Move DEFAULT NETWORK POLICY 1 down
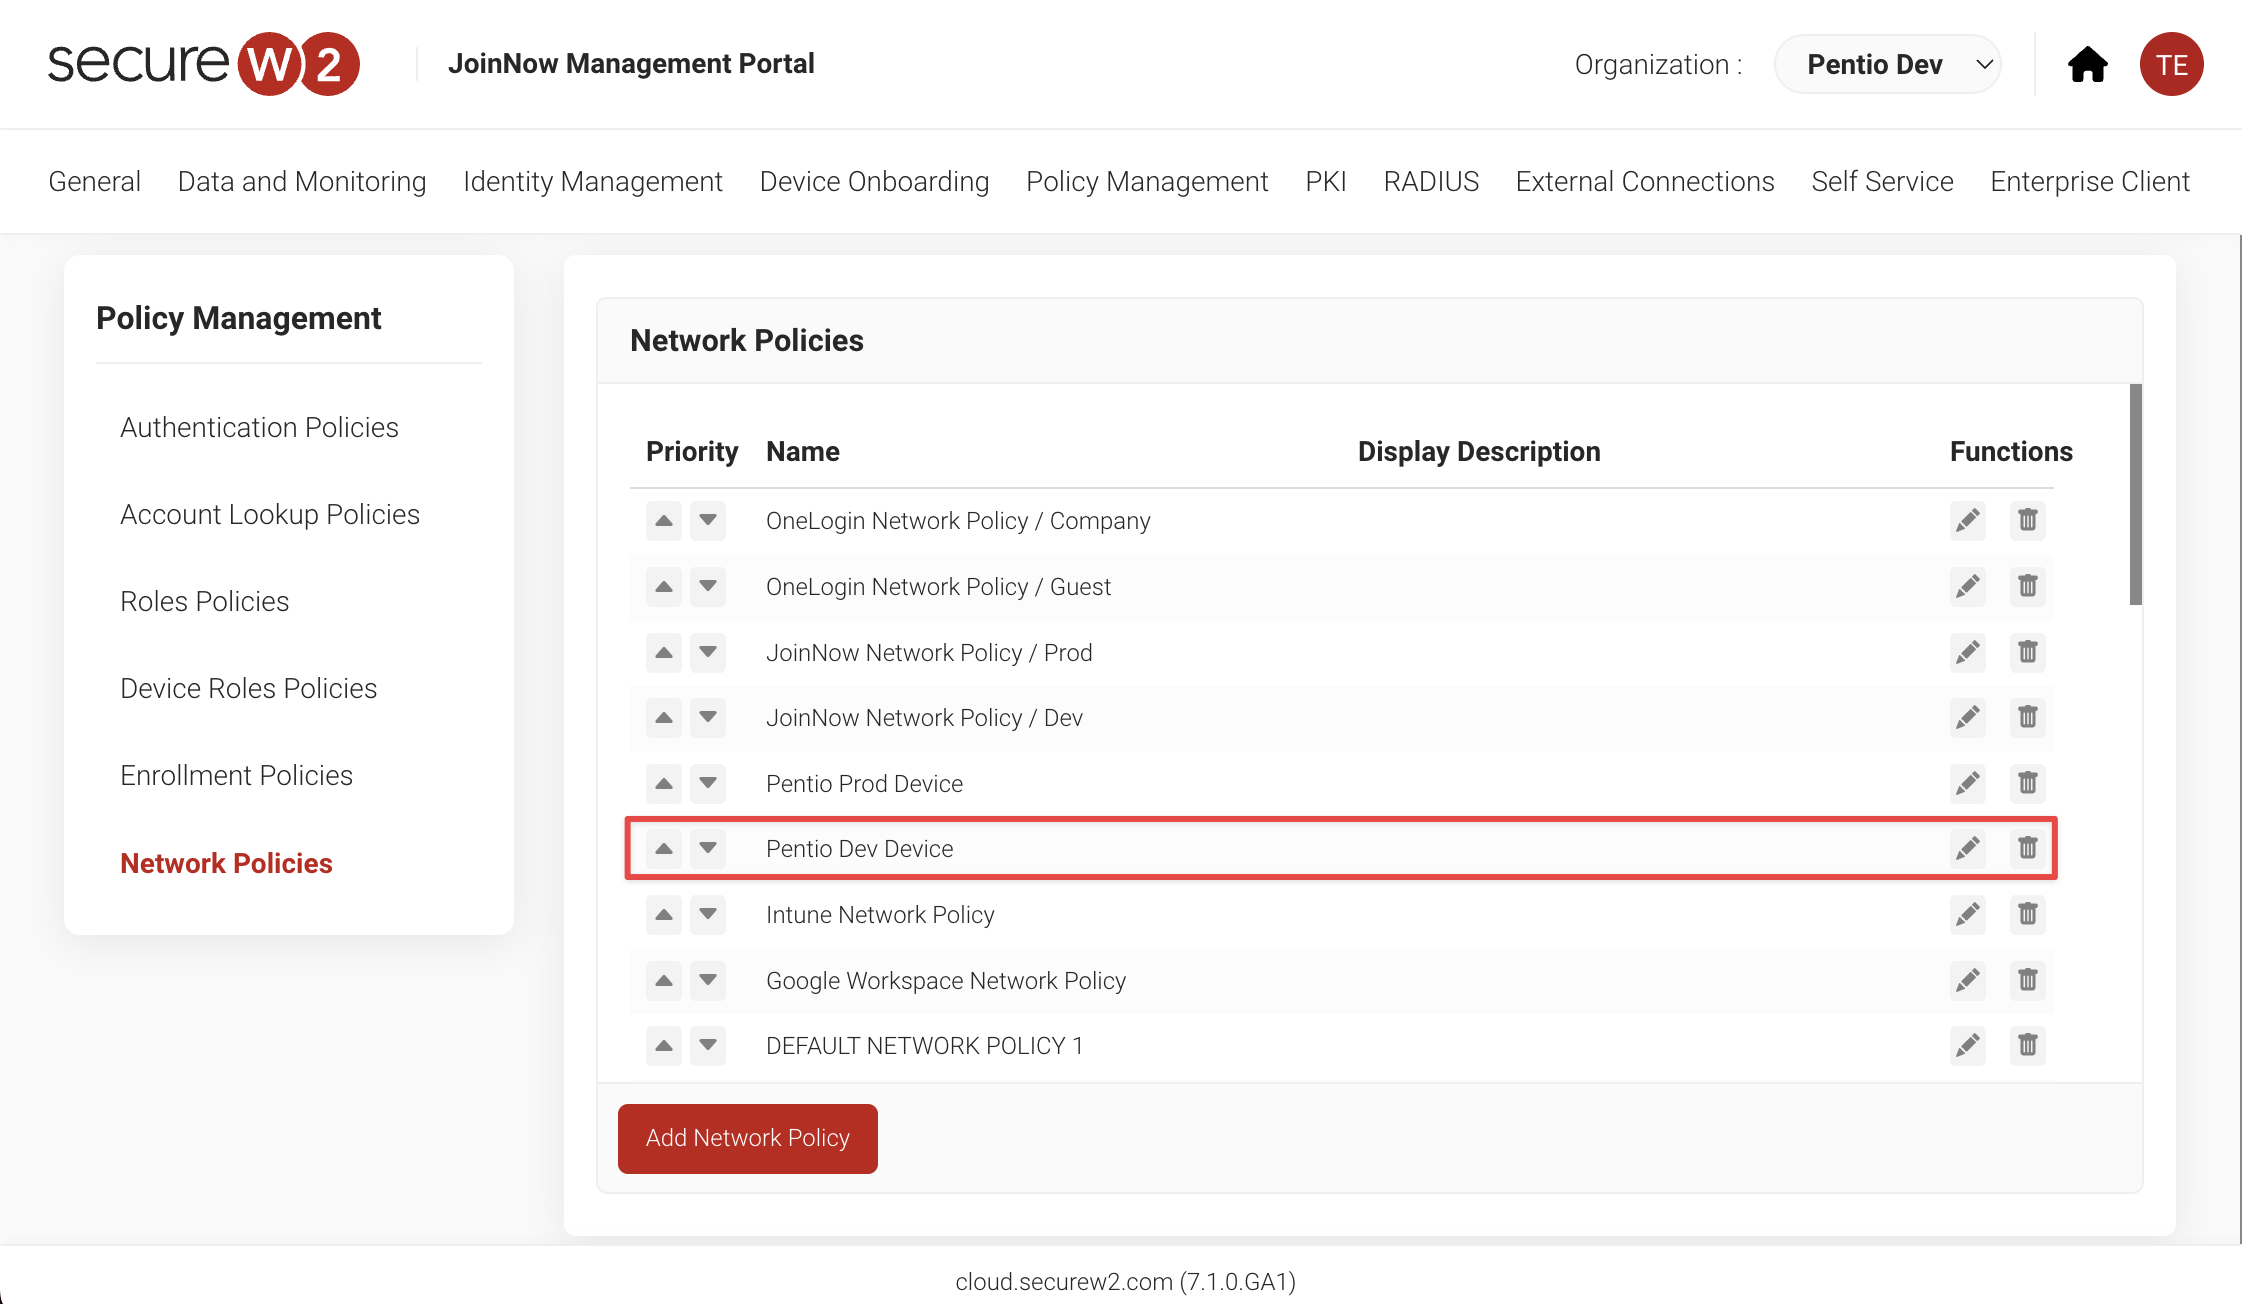2242x1304 pixels. pos(708,1045)
